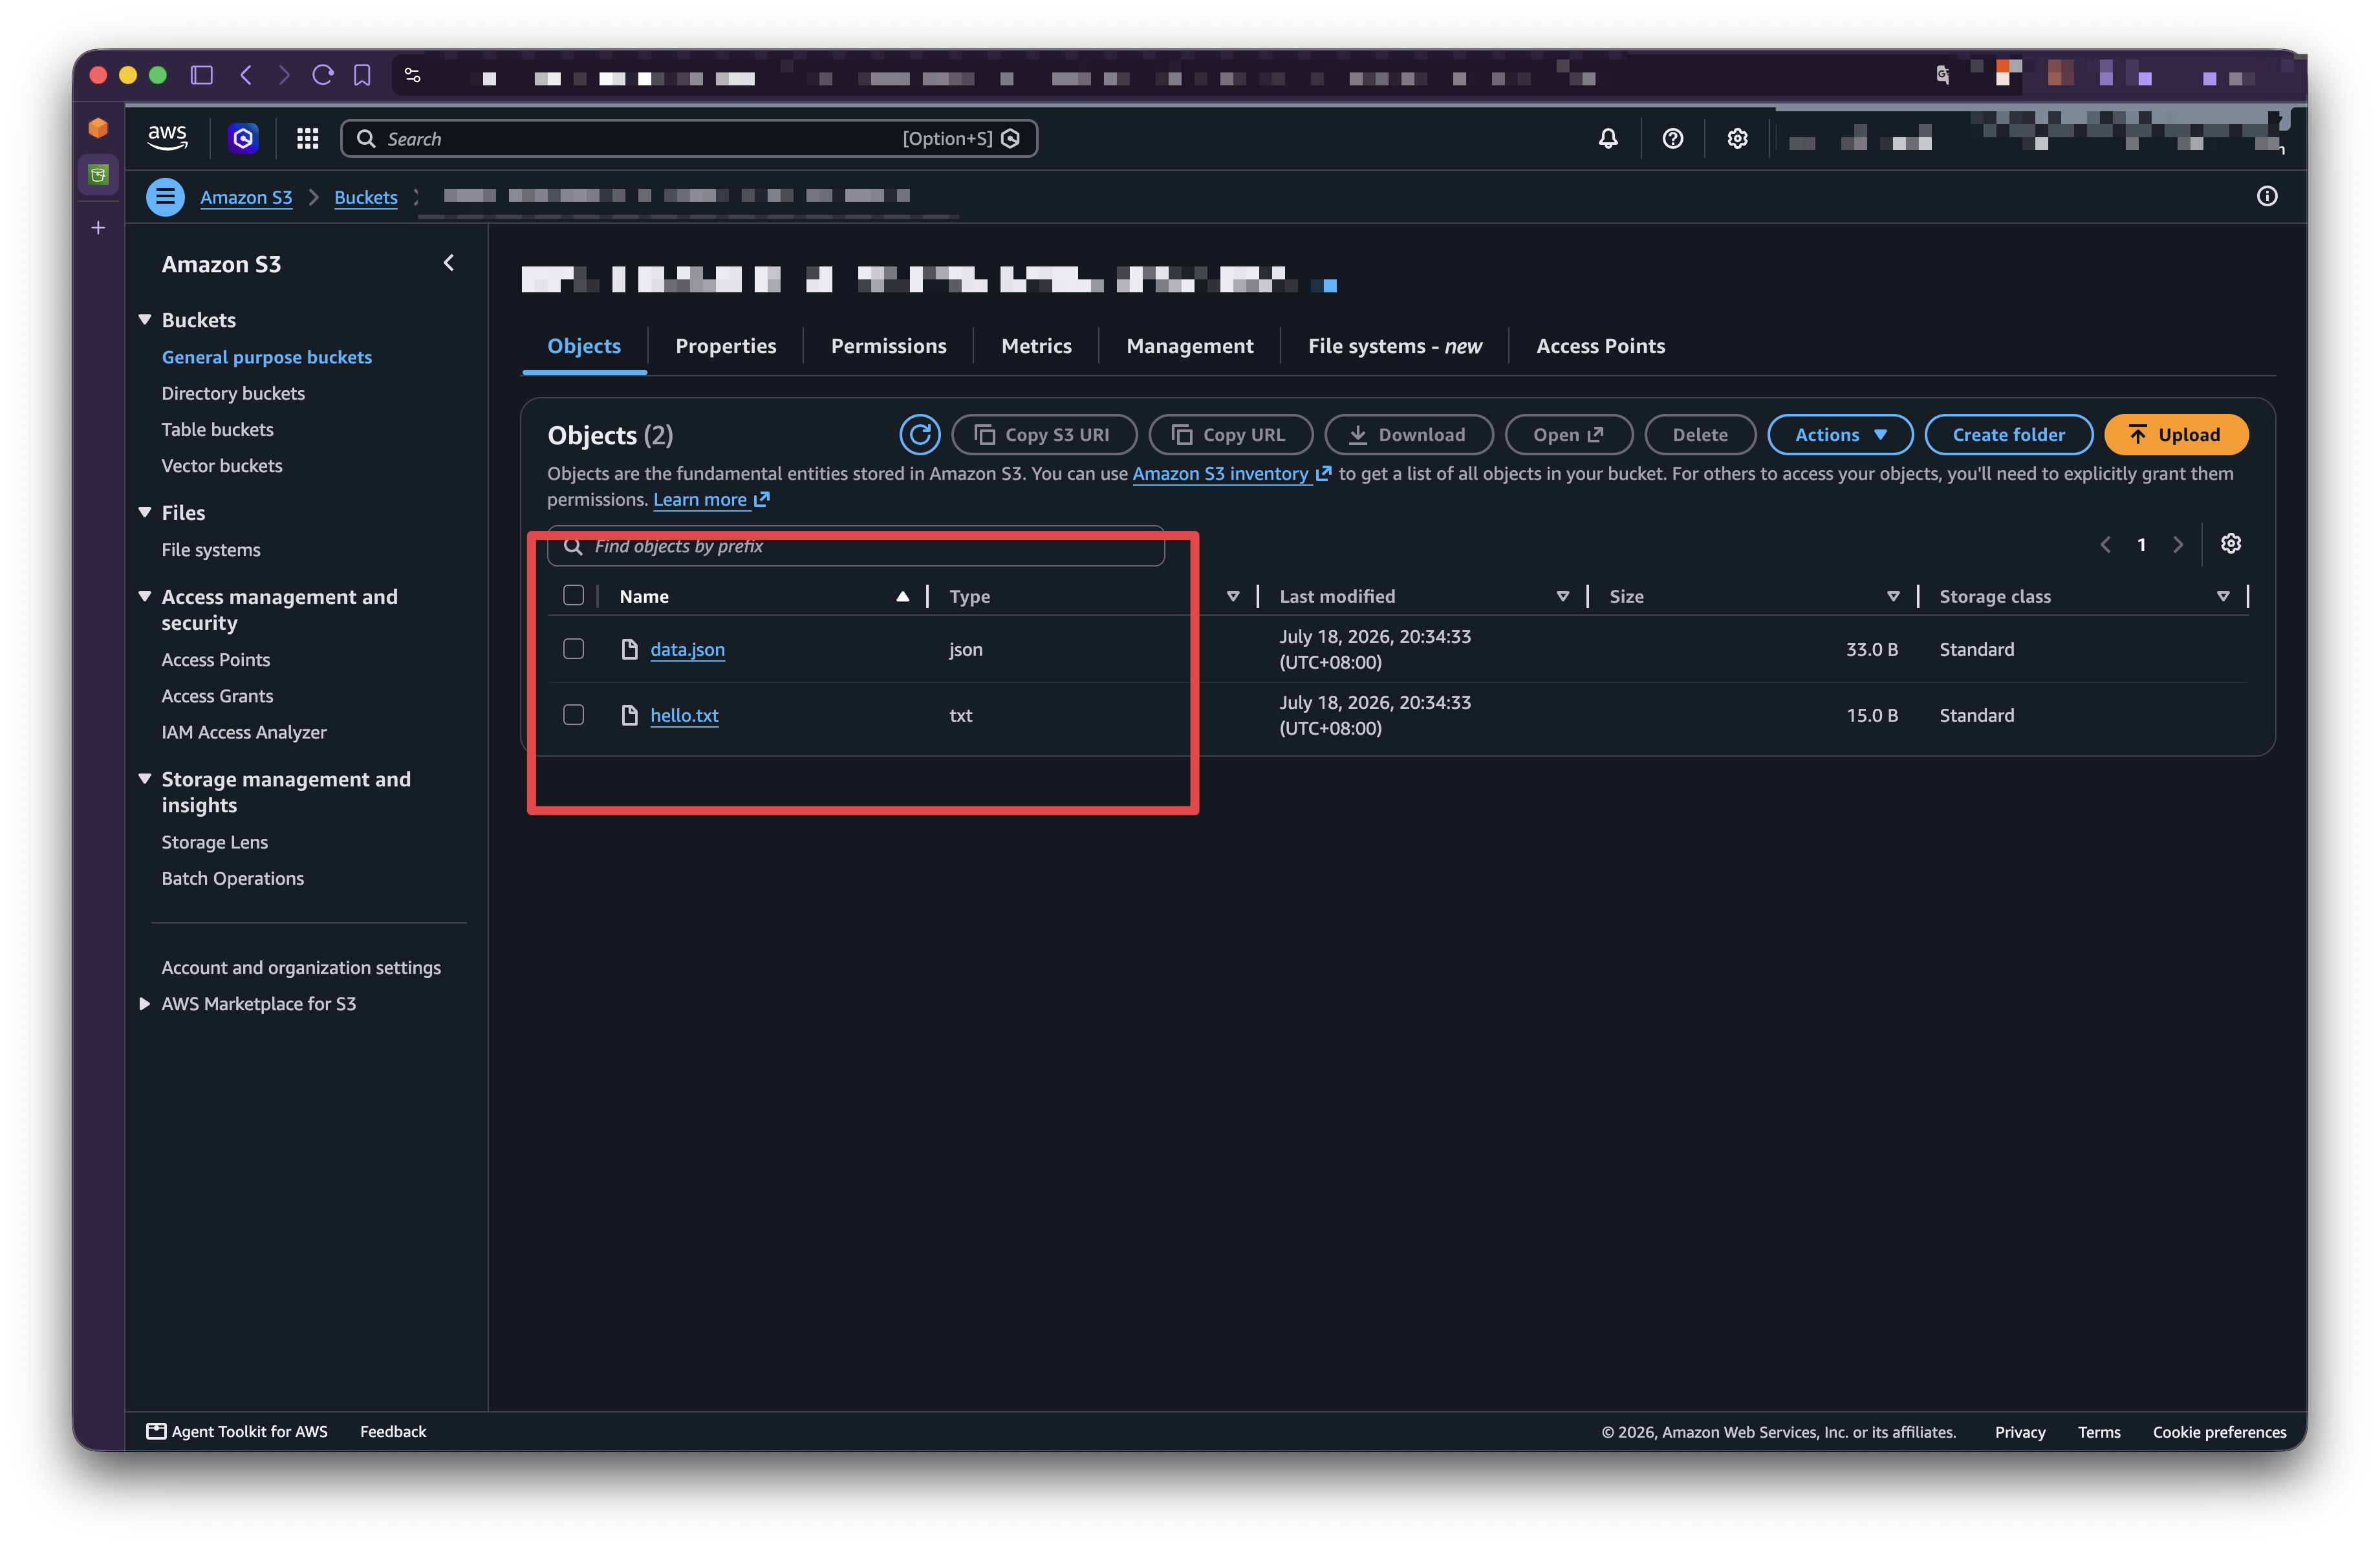Open the AWS services grid menu

pyautogui.click(x=308, y=139)
